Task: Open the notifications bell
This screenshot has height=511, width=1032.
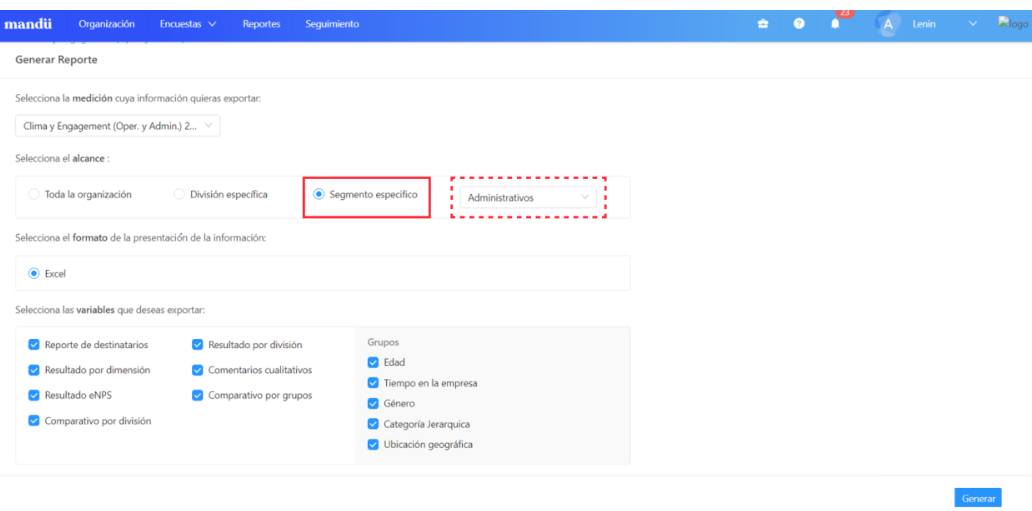Action: tap(835, 24)
